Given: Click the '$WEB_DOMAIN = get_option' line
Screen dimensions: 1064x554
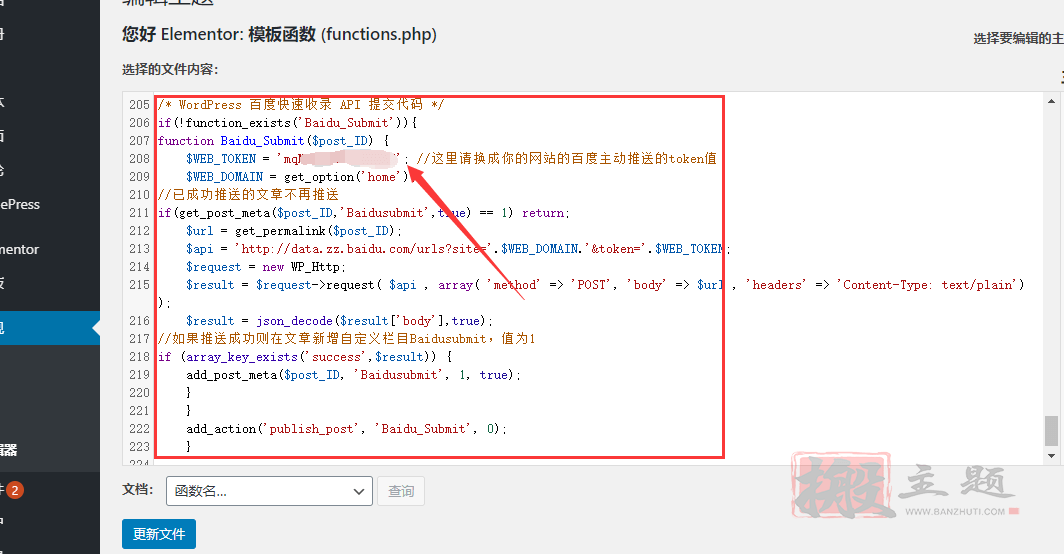Looking at the screenshot, I should (298, 177).
